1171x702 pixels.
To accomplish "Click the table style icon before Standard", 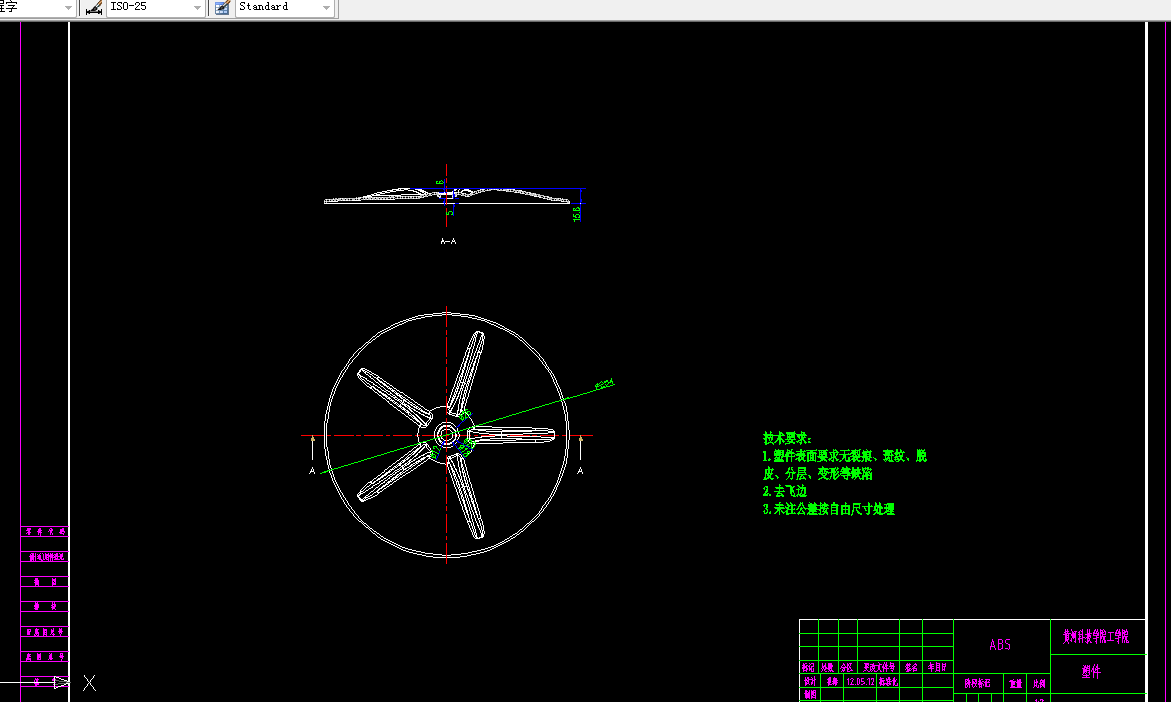I will 222,7.
